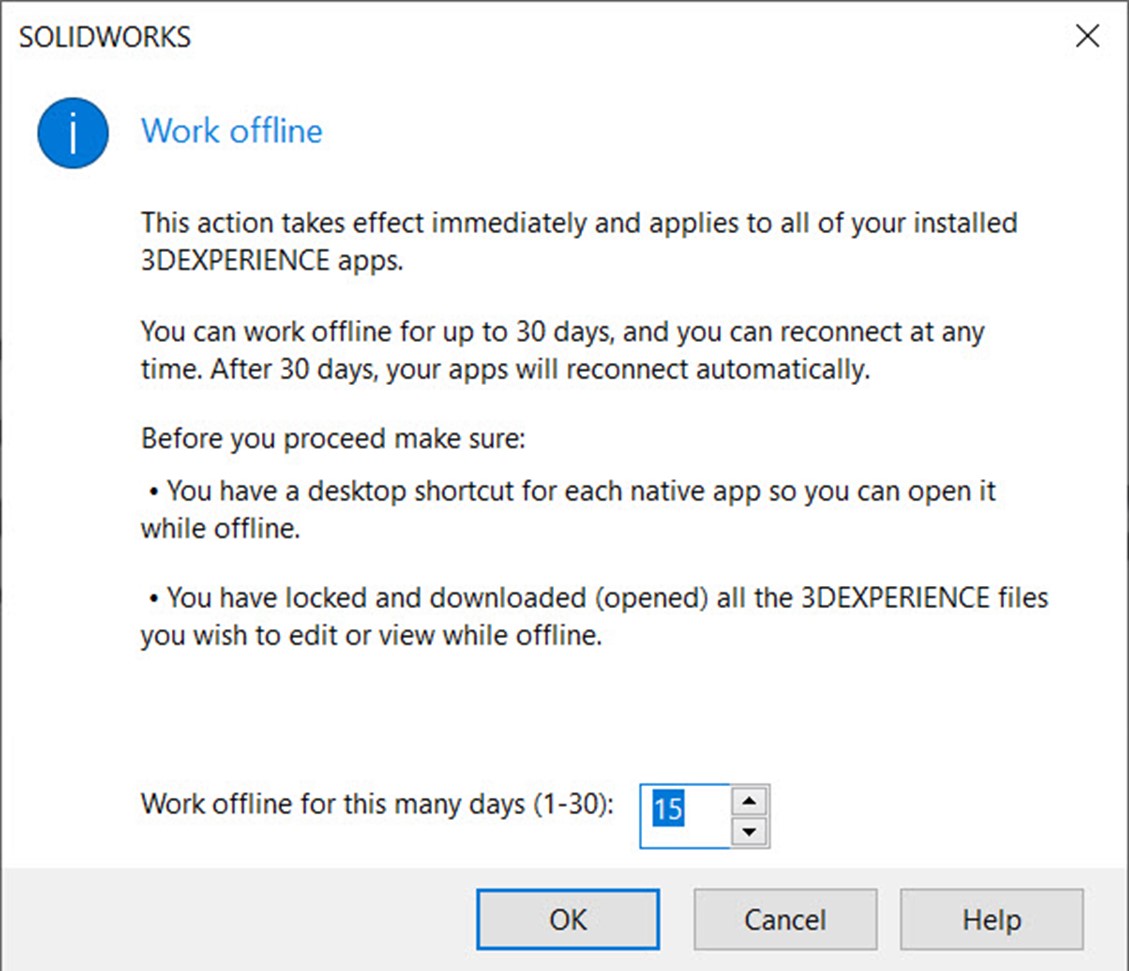Cancel the Work offline dialog
The image size is (1129, 971).
click(785, 919)
